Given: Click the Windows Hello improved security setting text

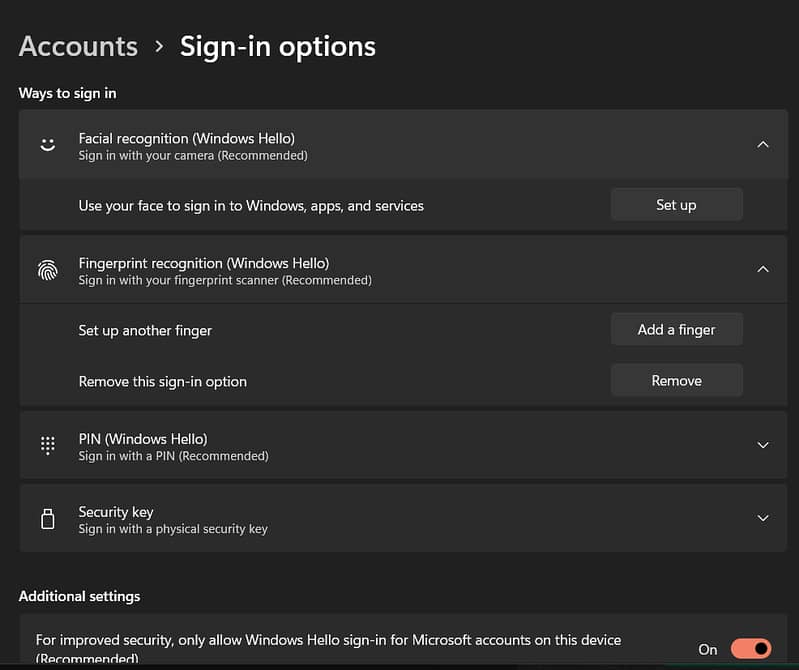Looking at the screenshot, I should point(328,640).
